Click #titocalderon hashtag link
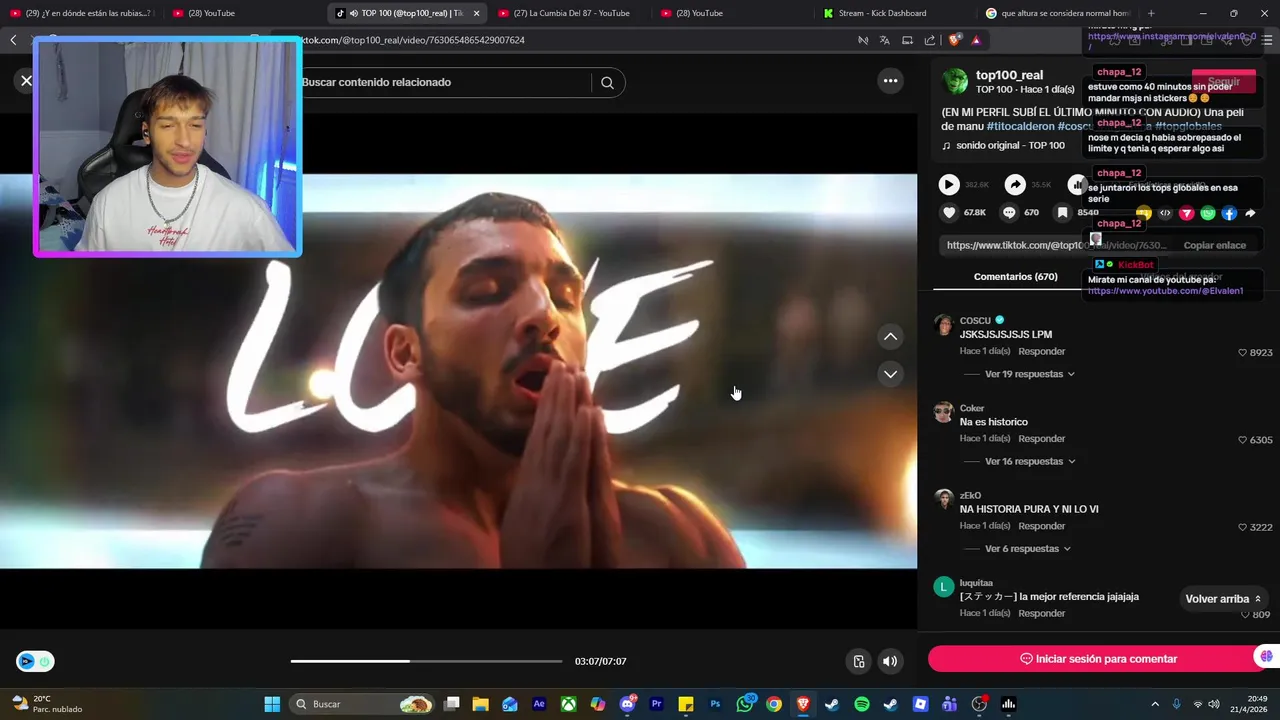Viewport: 1280px width, 720px height. [1020, 127]
